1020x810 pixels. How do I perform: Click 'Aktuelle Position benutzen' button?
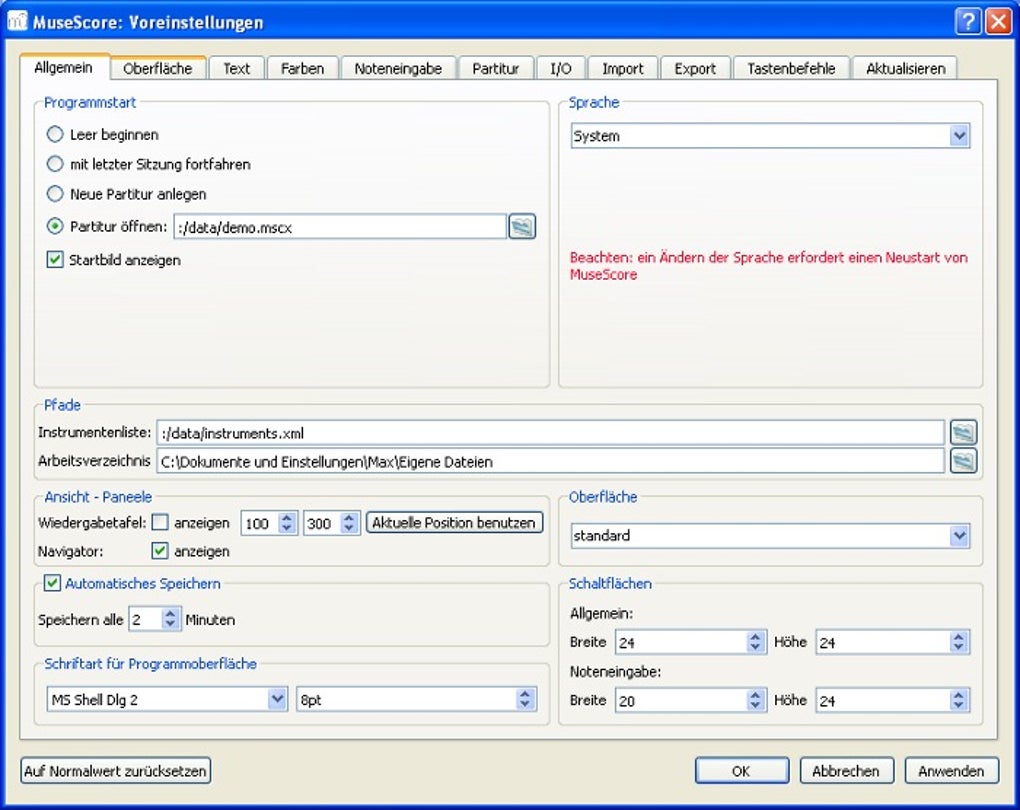pos(455,522)
